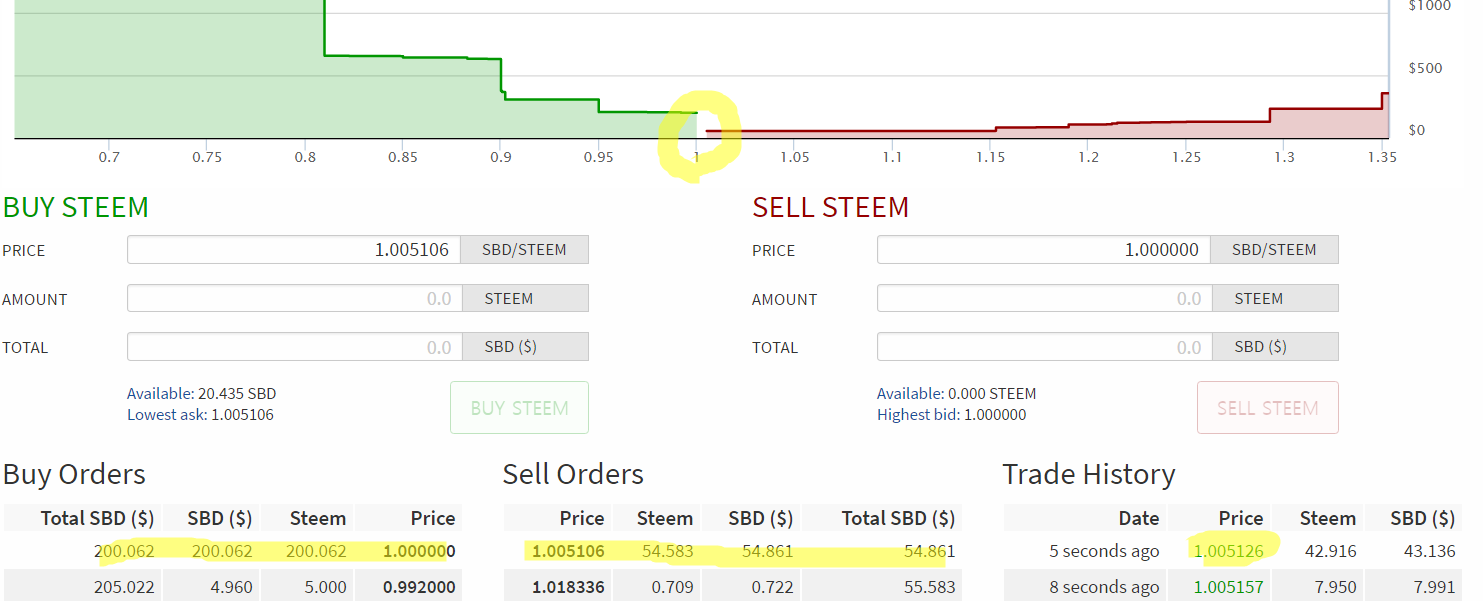Click the Sell Steem amount field
Screen dimensions: 1483x601
[1043, 298]
